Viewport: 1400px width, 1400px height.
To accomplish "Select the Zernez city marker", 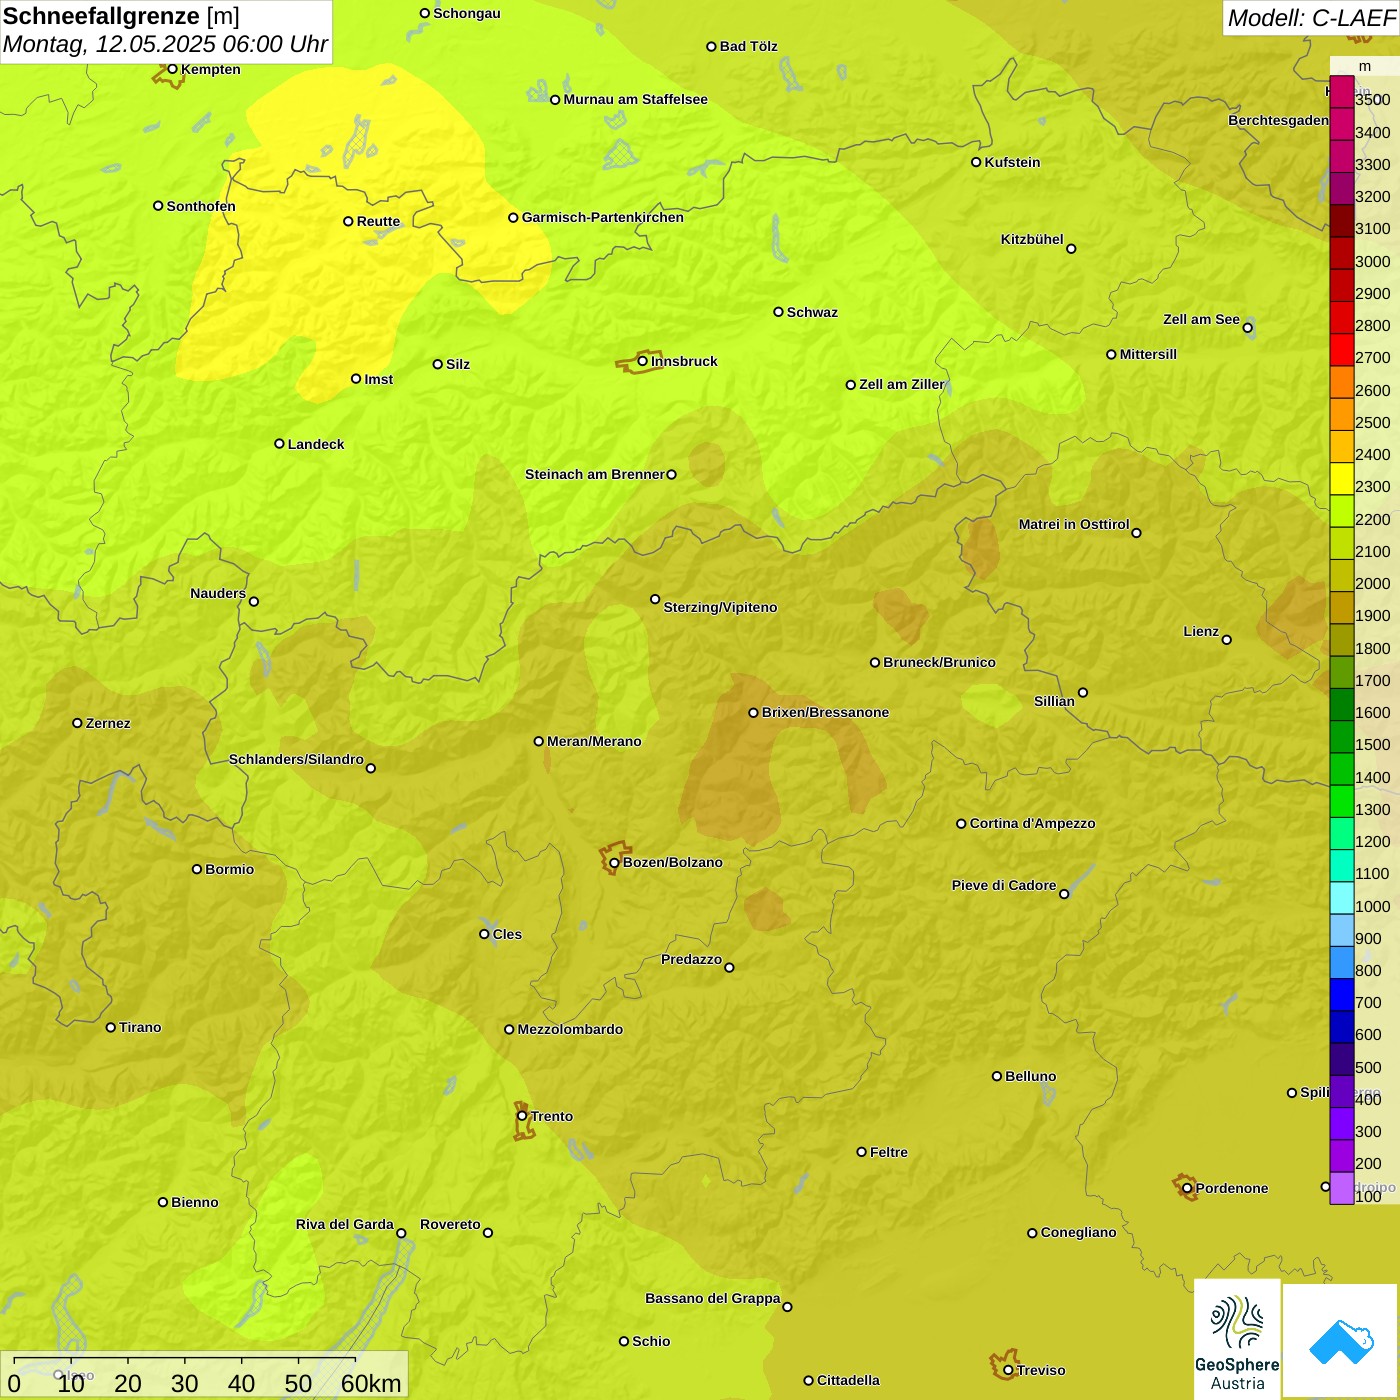I will coord(77,723).
